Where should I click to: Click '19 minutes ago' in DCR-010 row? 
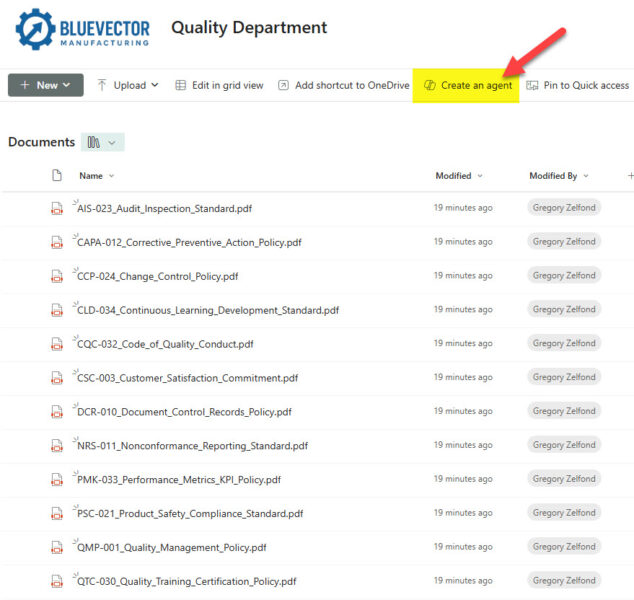463,411
